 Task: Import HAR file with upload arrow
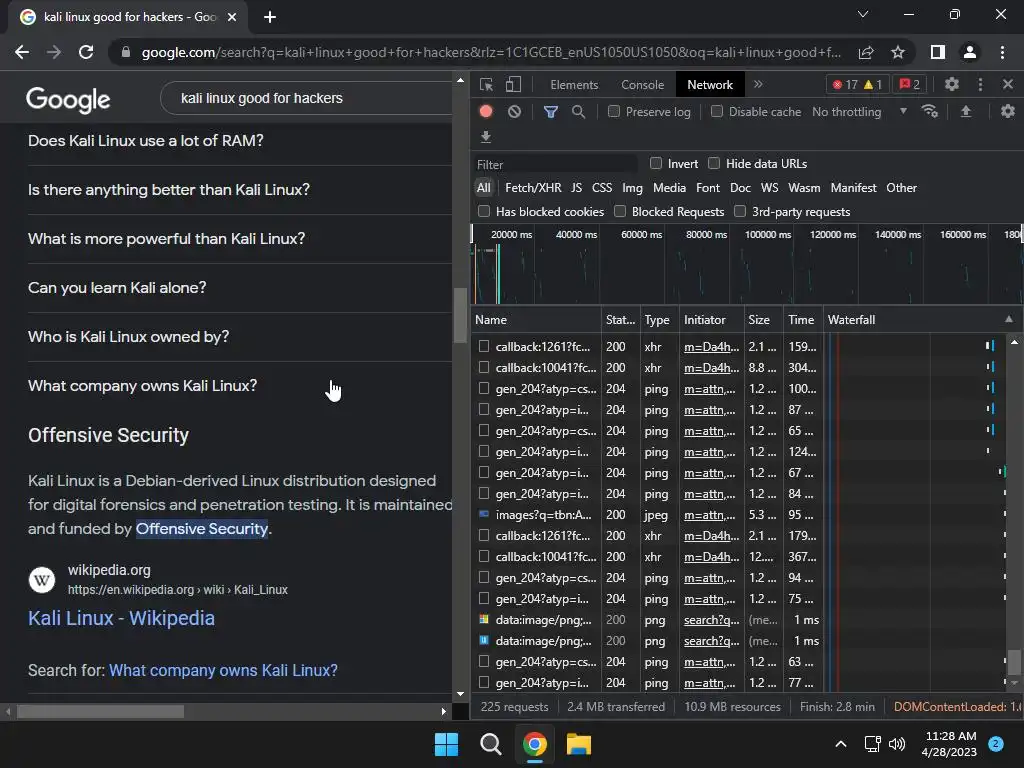(966, 112)
